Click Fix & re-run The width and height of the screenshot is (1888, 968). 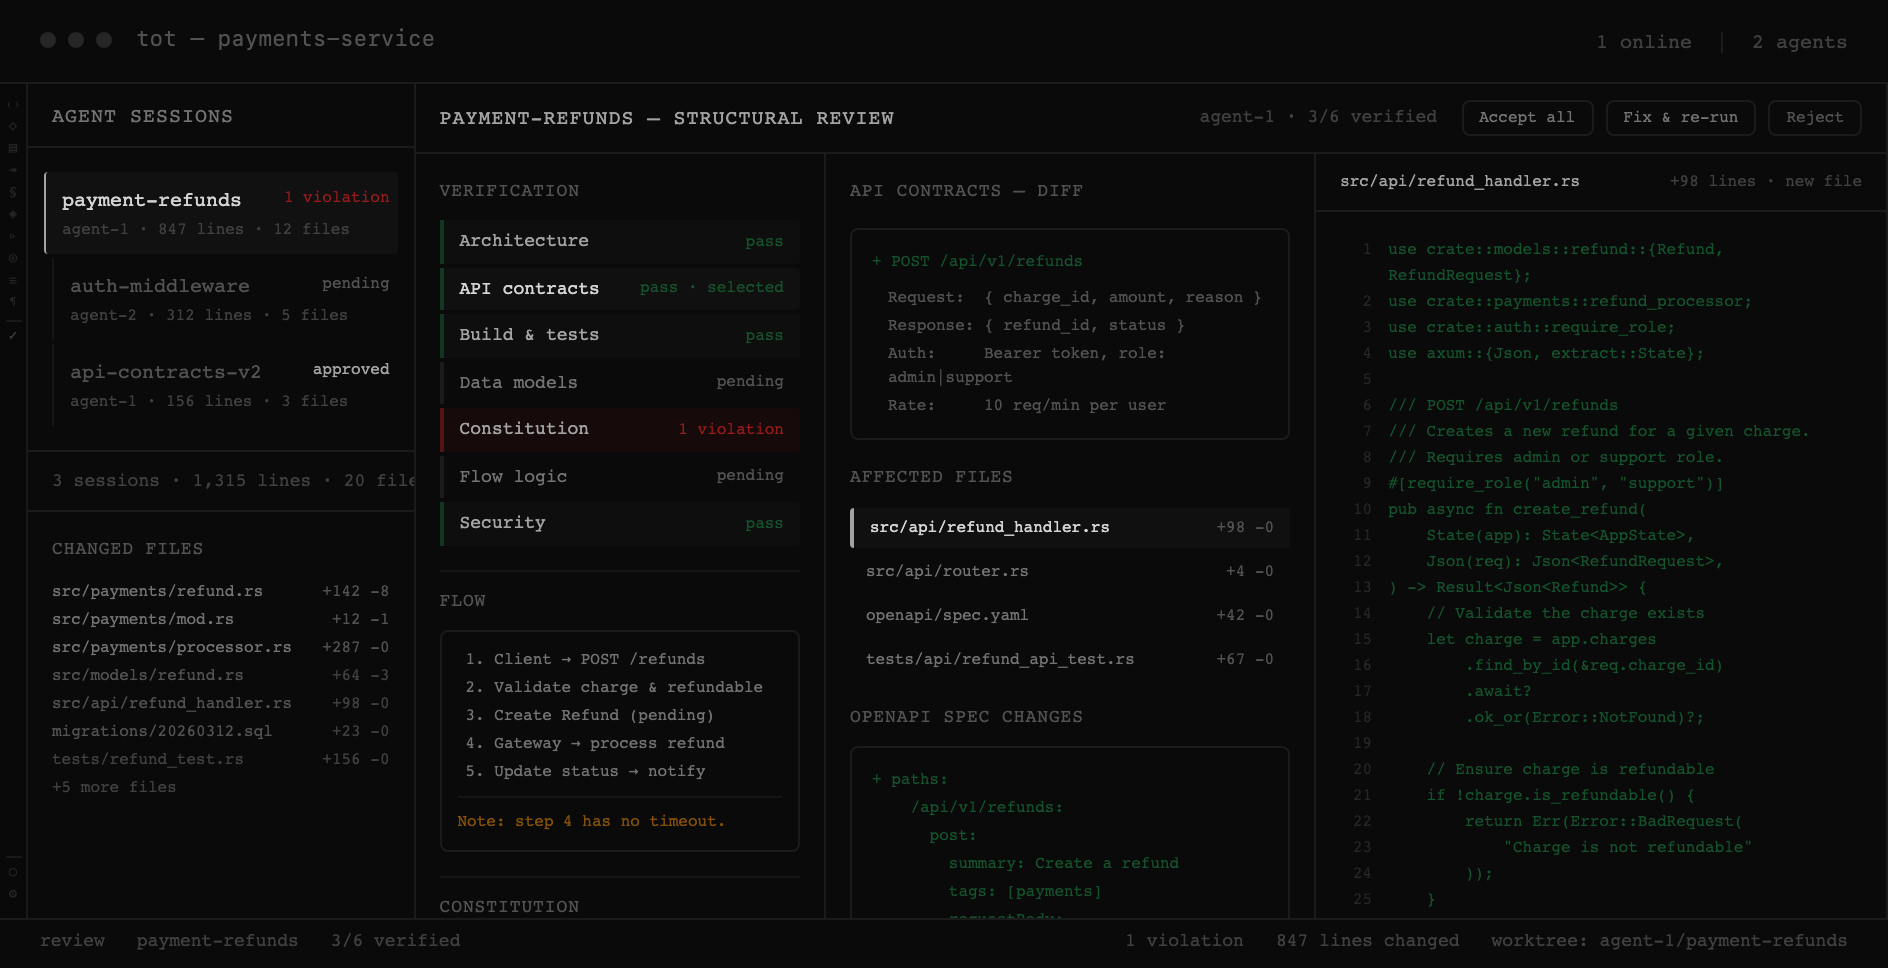(x=1680, y=117)
